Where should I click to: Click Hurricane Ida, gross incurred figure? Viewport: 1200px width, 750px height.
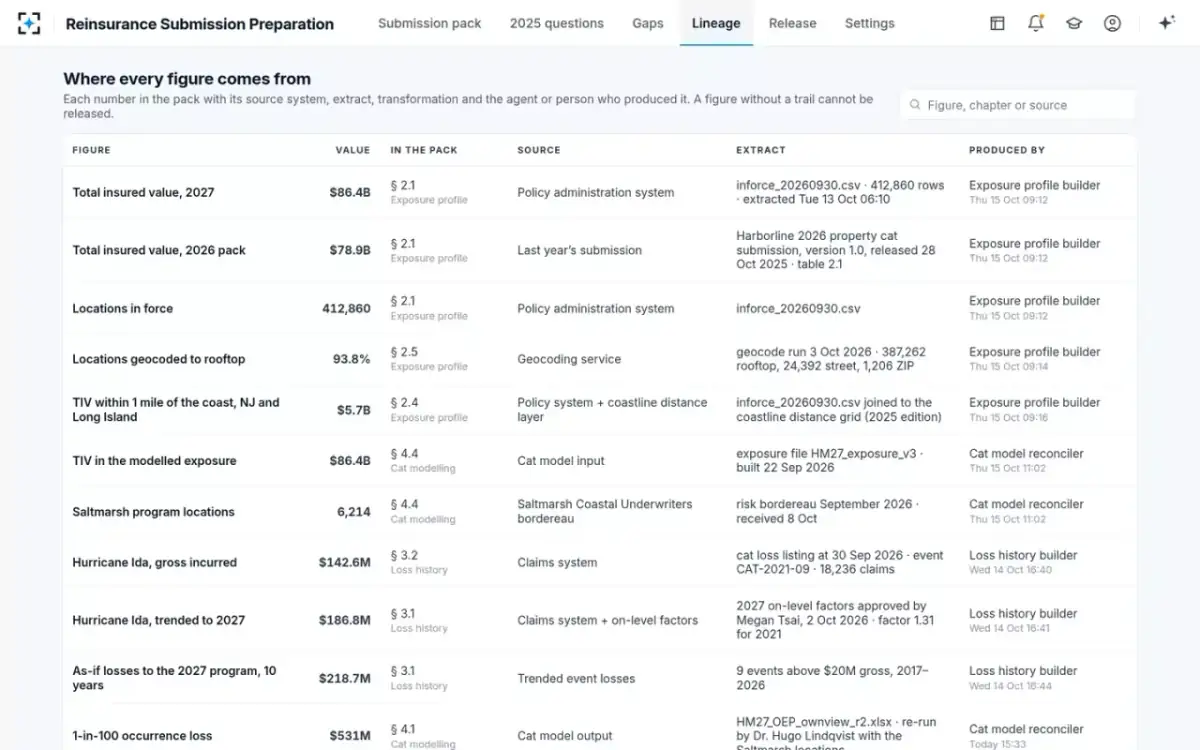tap(154, 562)
